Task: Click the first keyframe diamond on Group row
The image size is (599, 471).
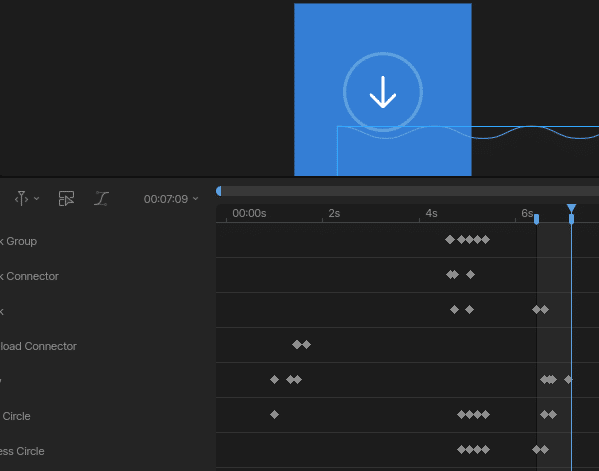Action: (450, 240)
